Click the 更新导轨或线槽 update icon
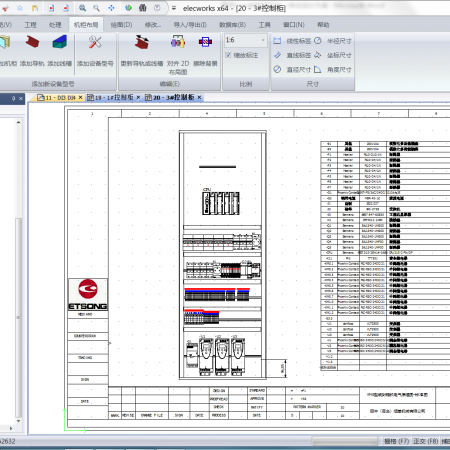The height and width of the screenshot is (450, 450). pyautogui.click(x=142, y=42)
